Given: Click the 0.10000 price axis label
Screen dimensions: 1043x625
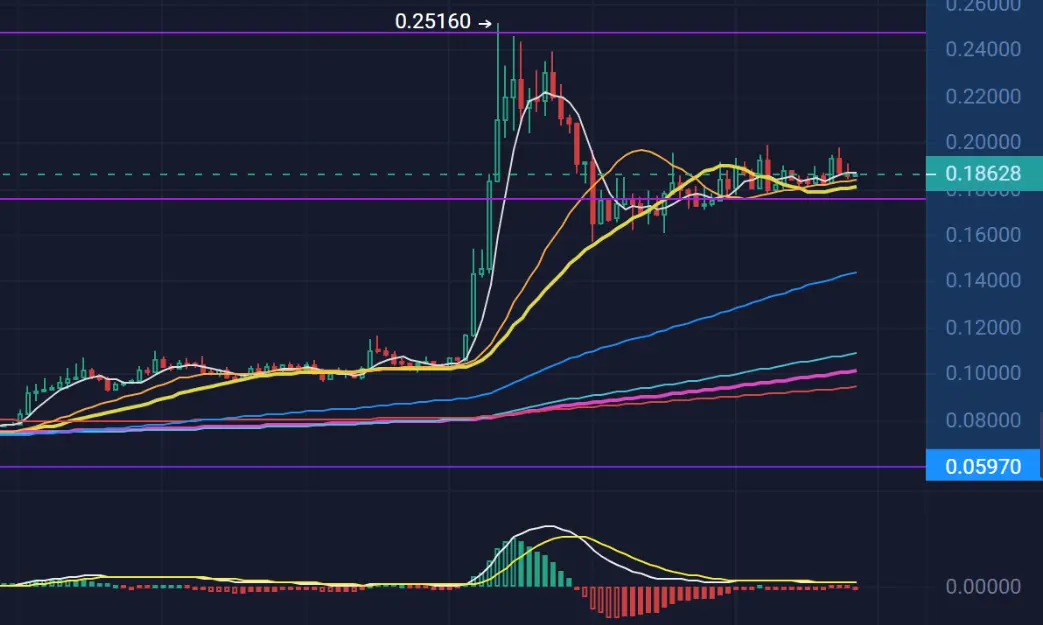Looking at the screenshot, I should 983,373.
